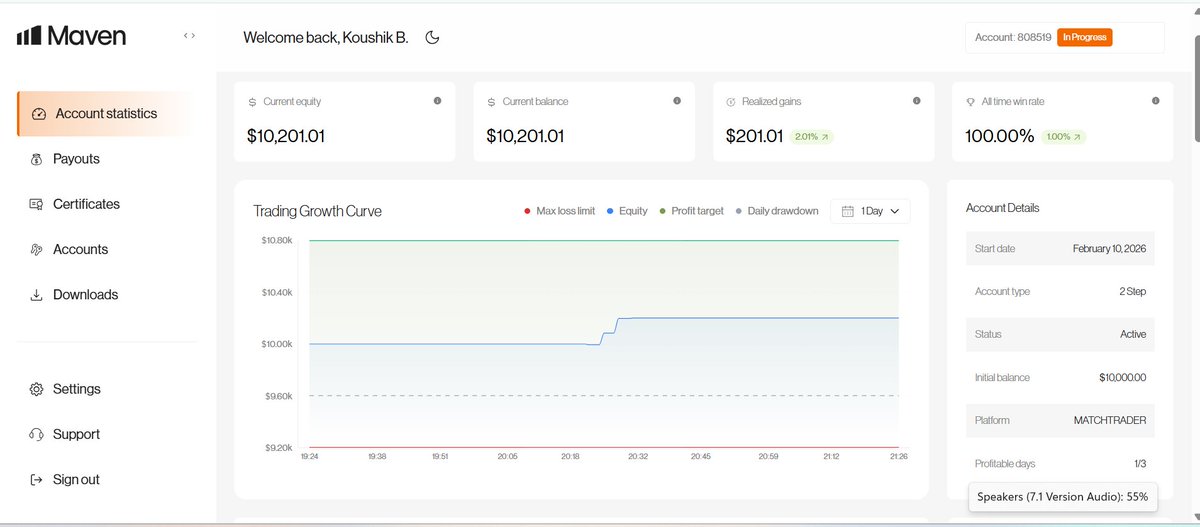Screen dimensions: 1200x527
Task: Click the Initial balance $10,000.00 row
Action: tap(1060, 377)
